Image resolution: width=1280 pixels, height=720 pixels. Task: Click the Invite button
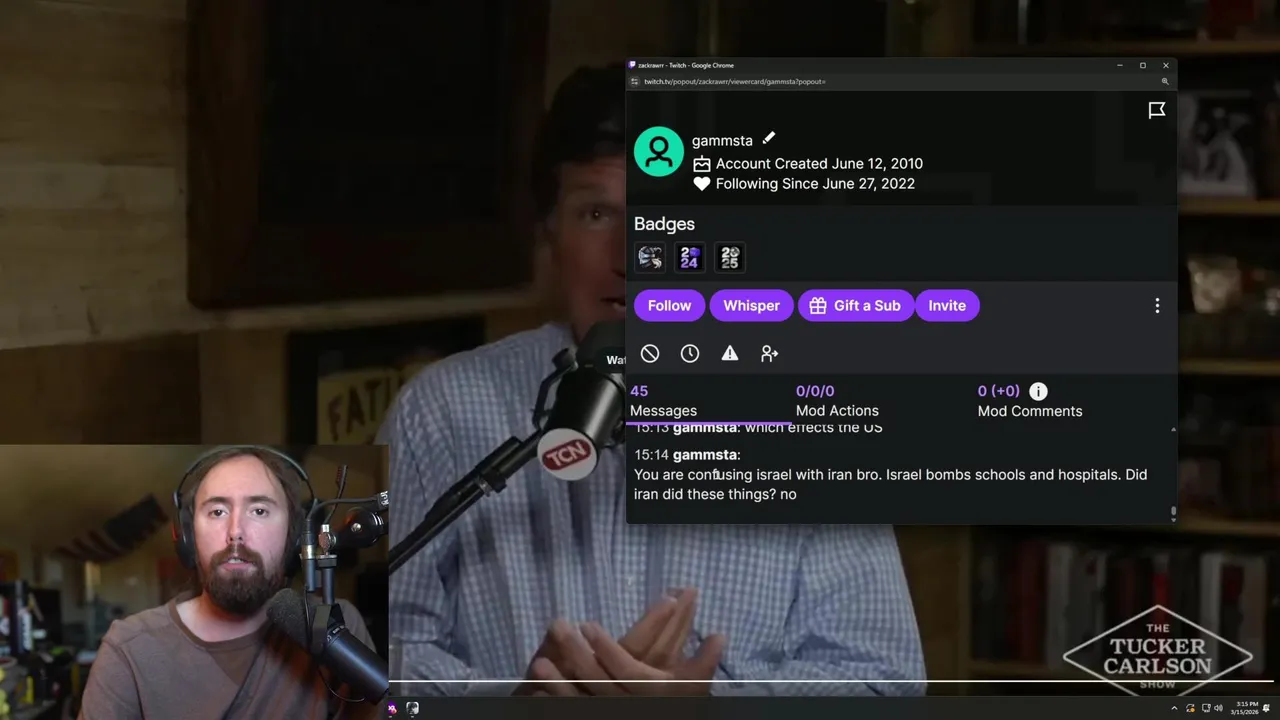click(947, 306)
